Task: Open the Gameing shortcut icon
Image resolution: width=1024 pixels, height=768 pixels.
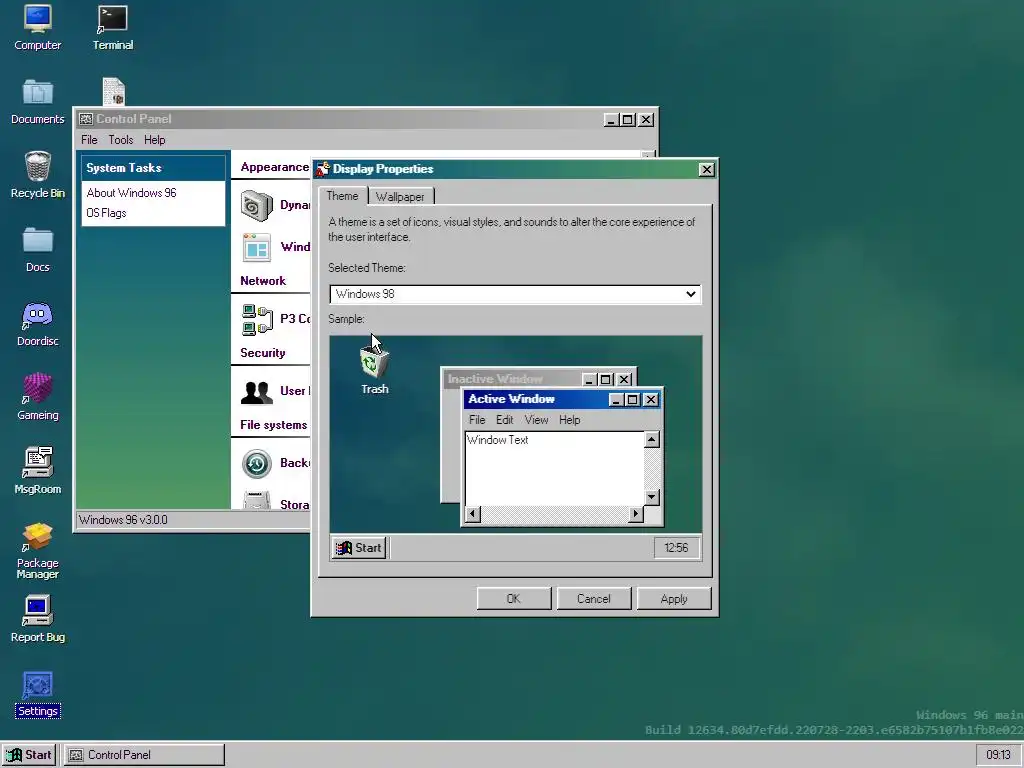Action: coord(37,397)
